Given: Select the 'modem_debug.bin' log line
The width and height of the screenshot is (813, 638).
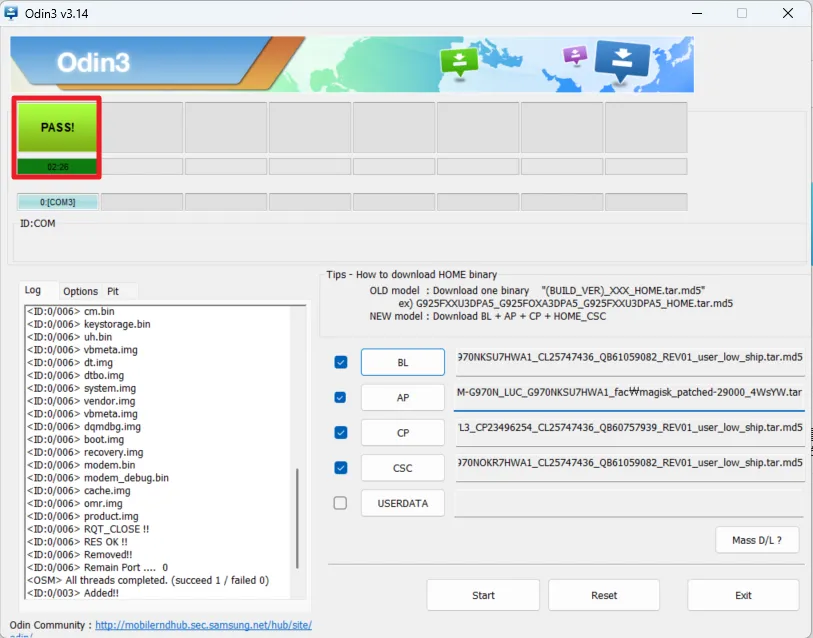Looking at the screenshot, I should point(97,478).
